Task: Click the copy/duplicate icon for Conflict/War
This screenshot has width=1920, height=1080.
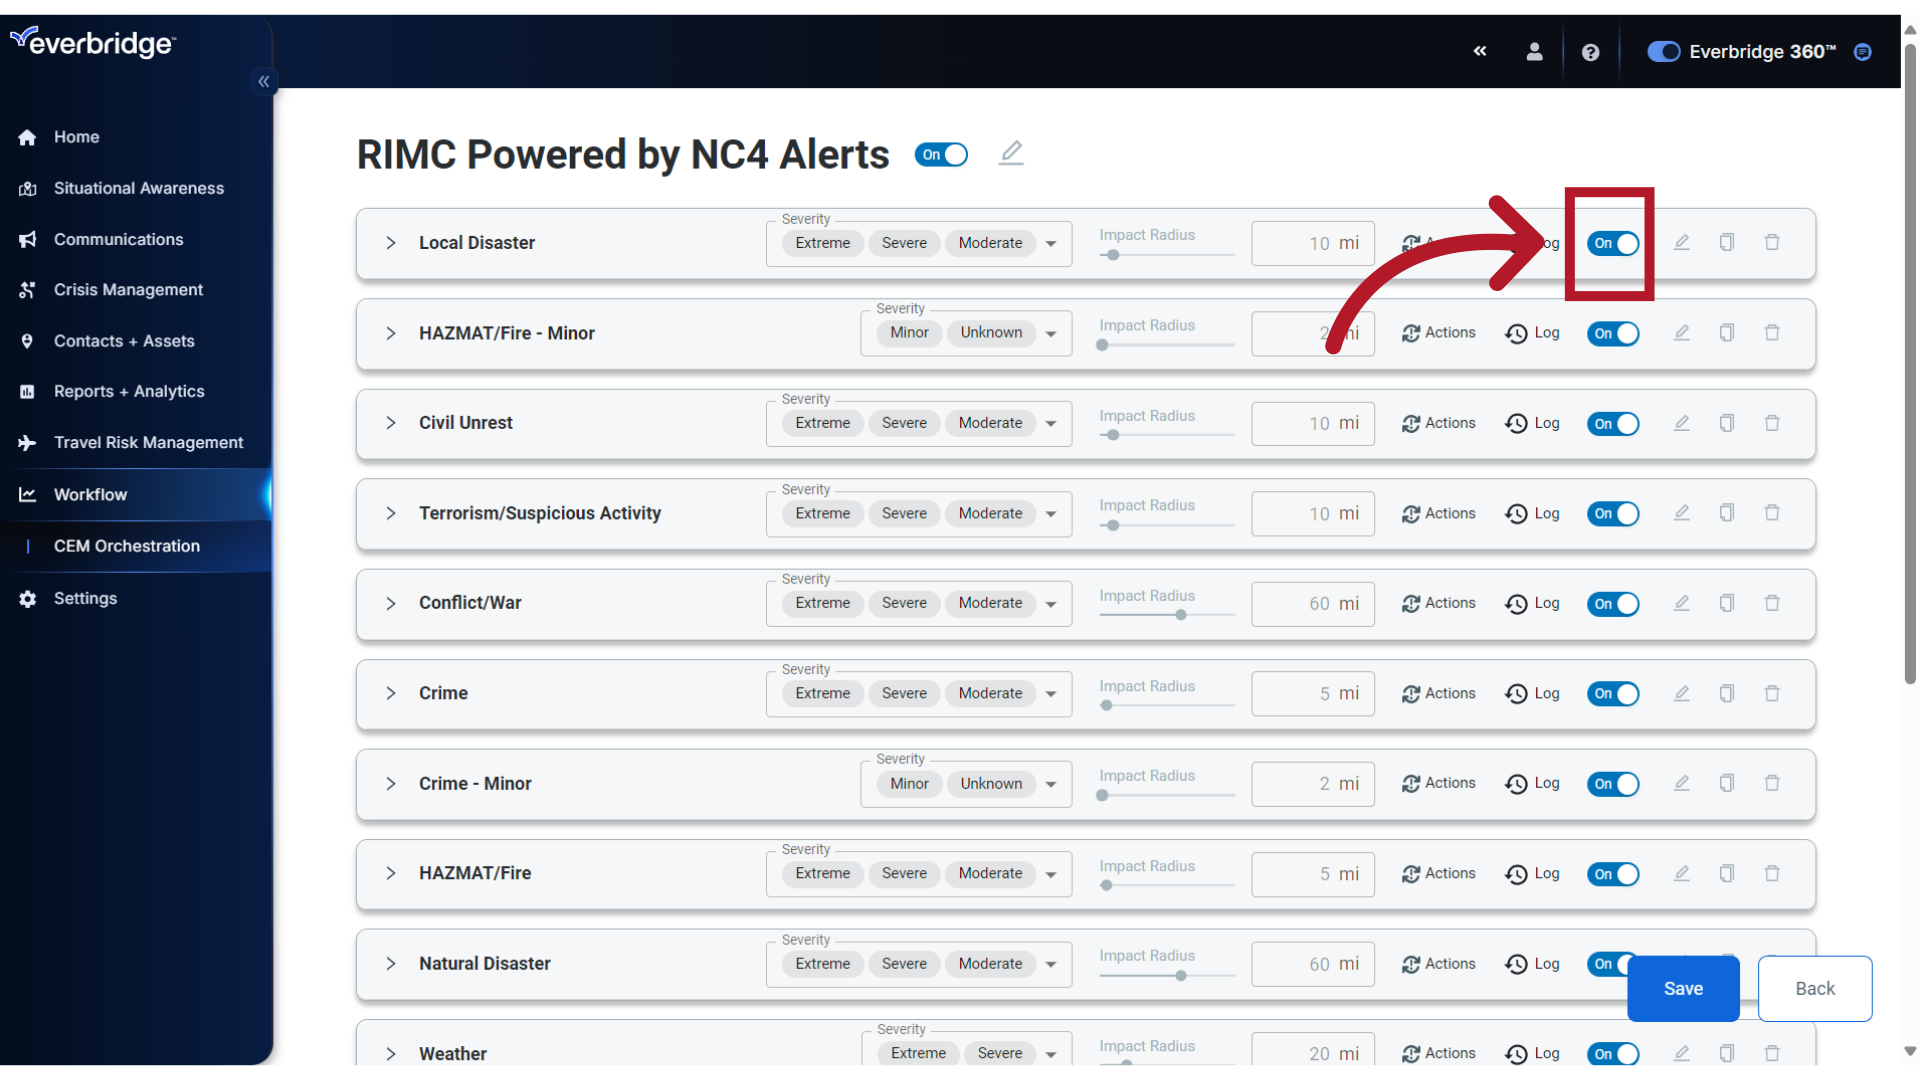Action: coord(1727,603)
